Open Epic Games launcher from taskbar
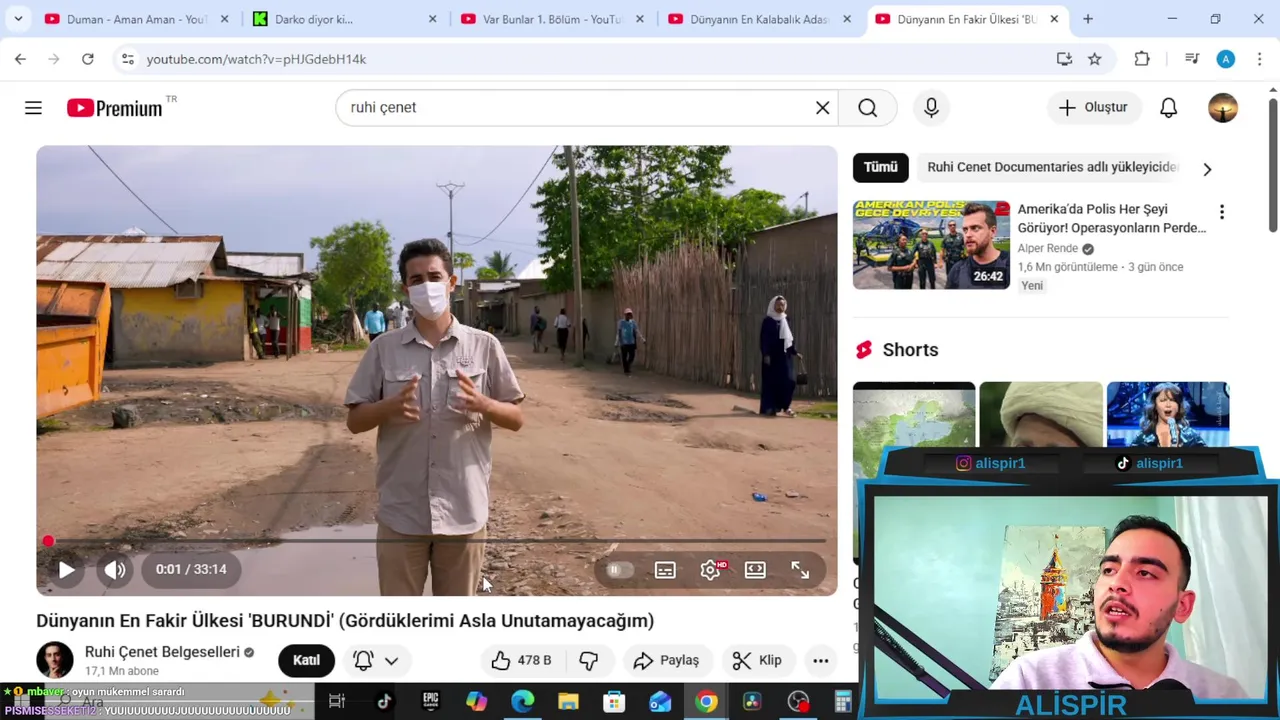Screen dimensions: 1280x720 [x=430, y=702]
